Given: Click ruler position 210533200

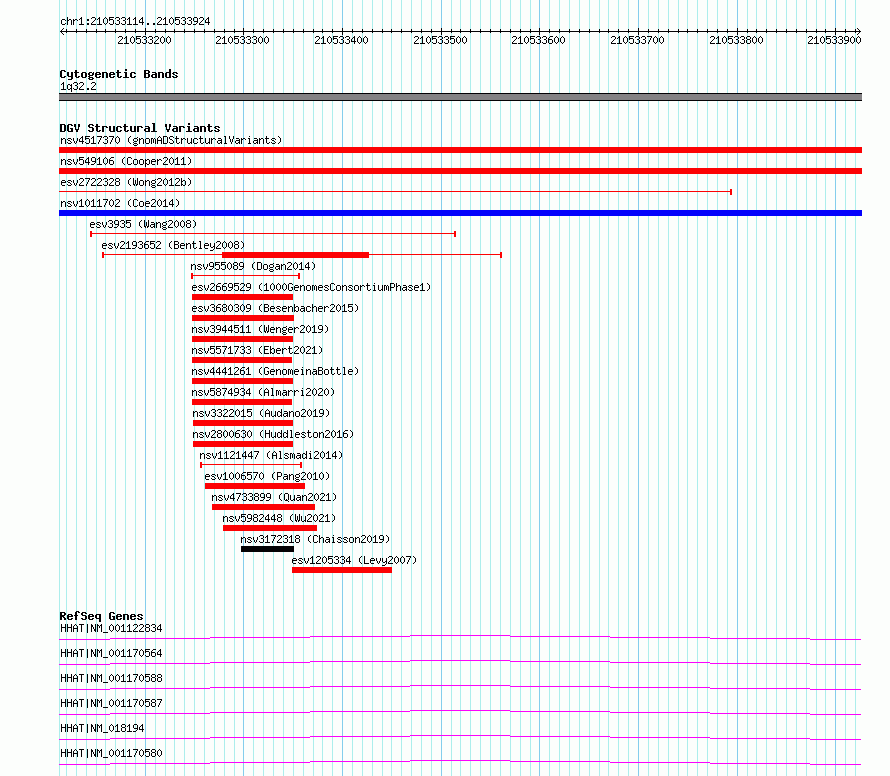Looking at the screenshot, I should coord(144,40).
